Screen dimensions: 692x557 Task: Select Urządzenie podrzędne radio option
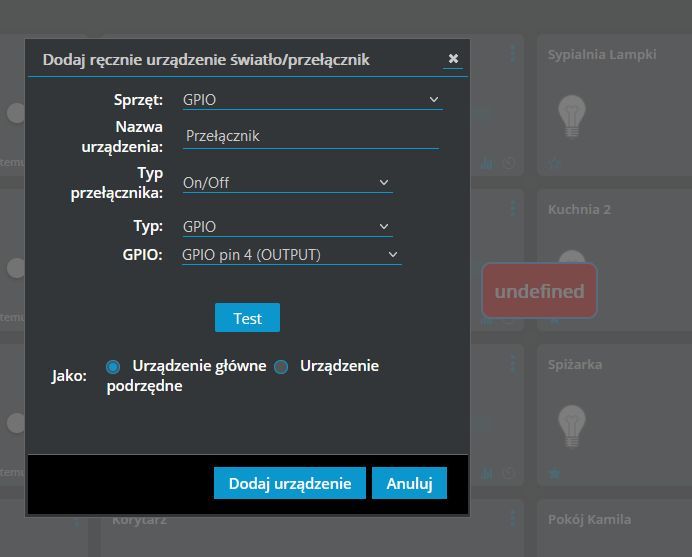click(x=281, y=367)
